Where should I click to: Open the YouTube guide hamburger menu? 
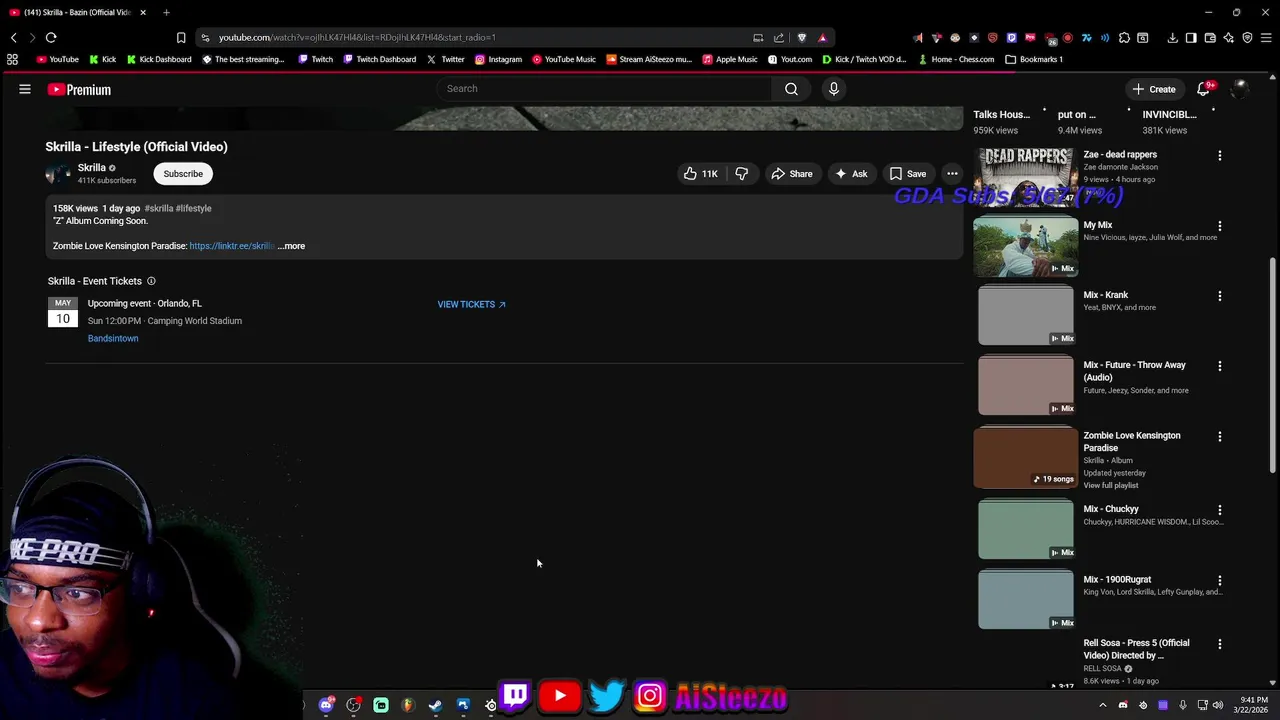pyautogui.click(x=25, y=89)
